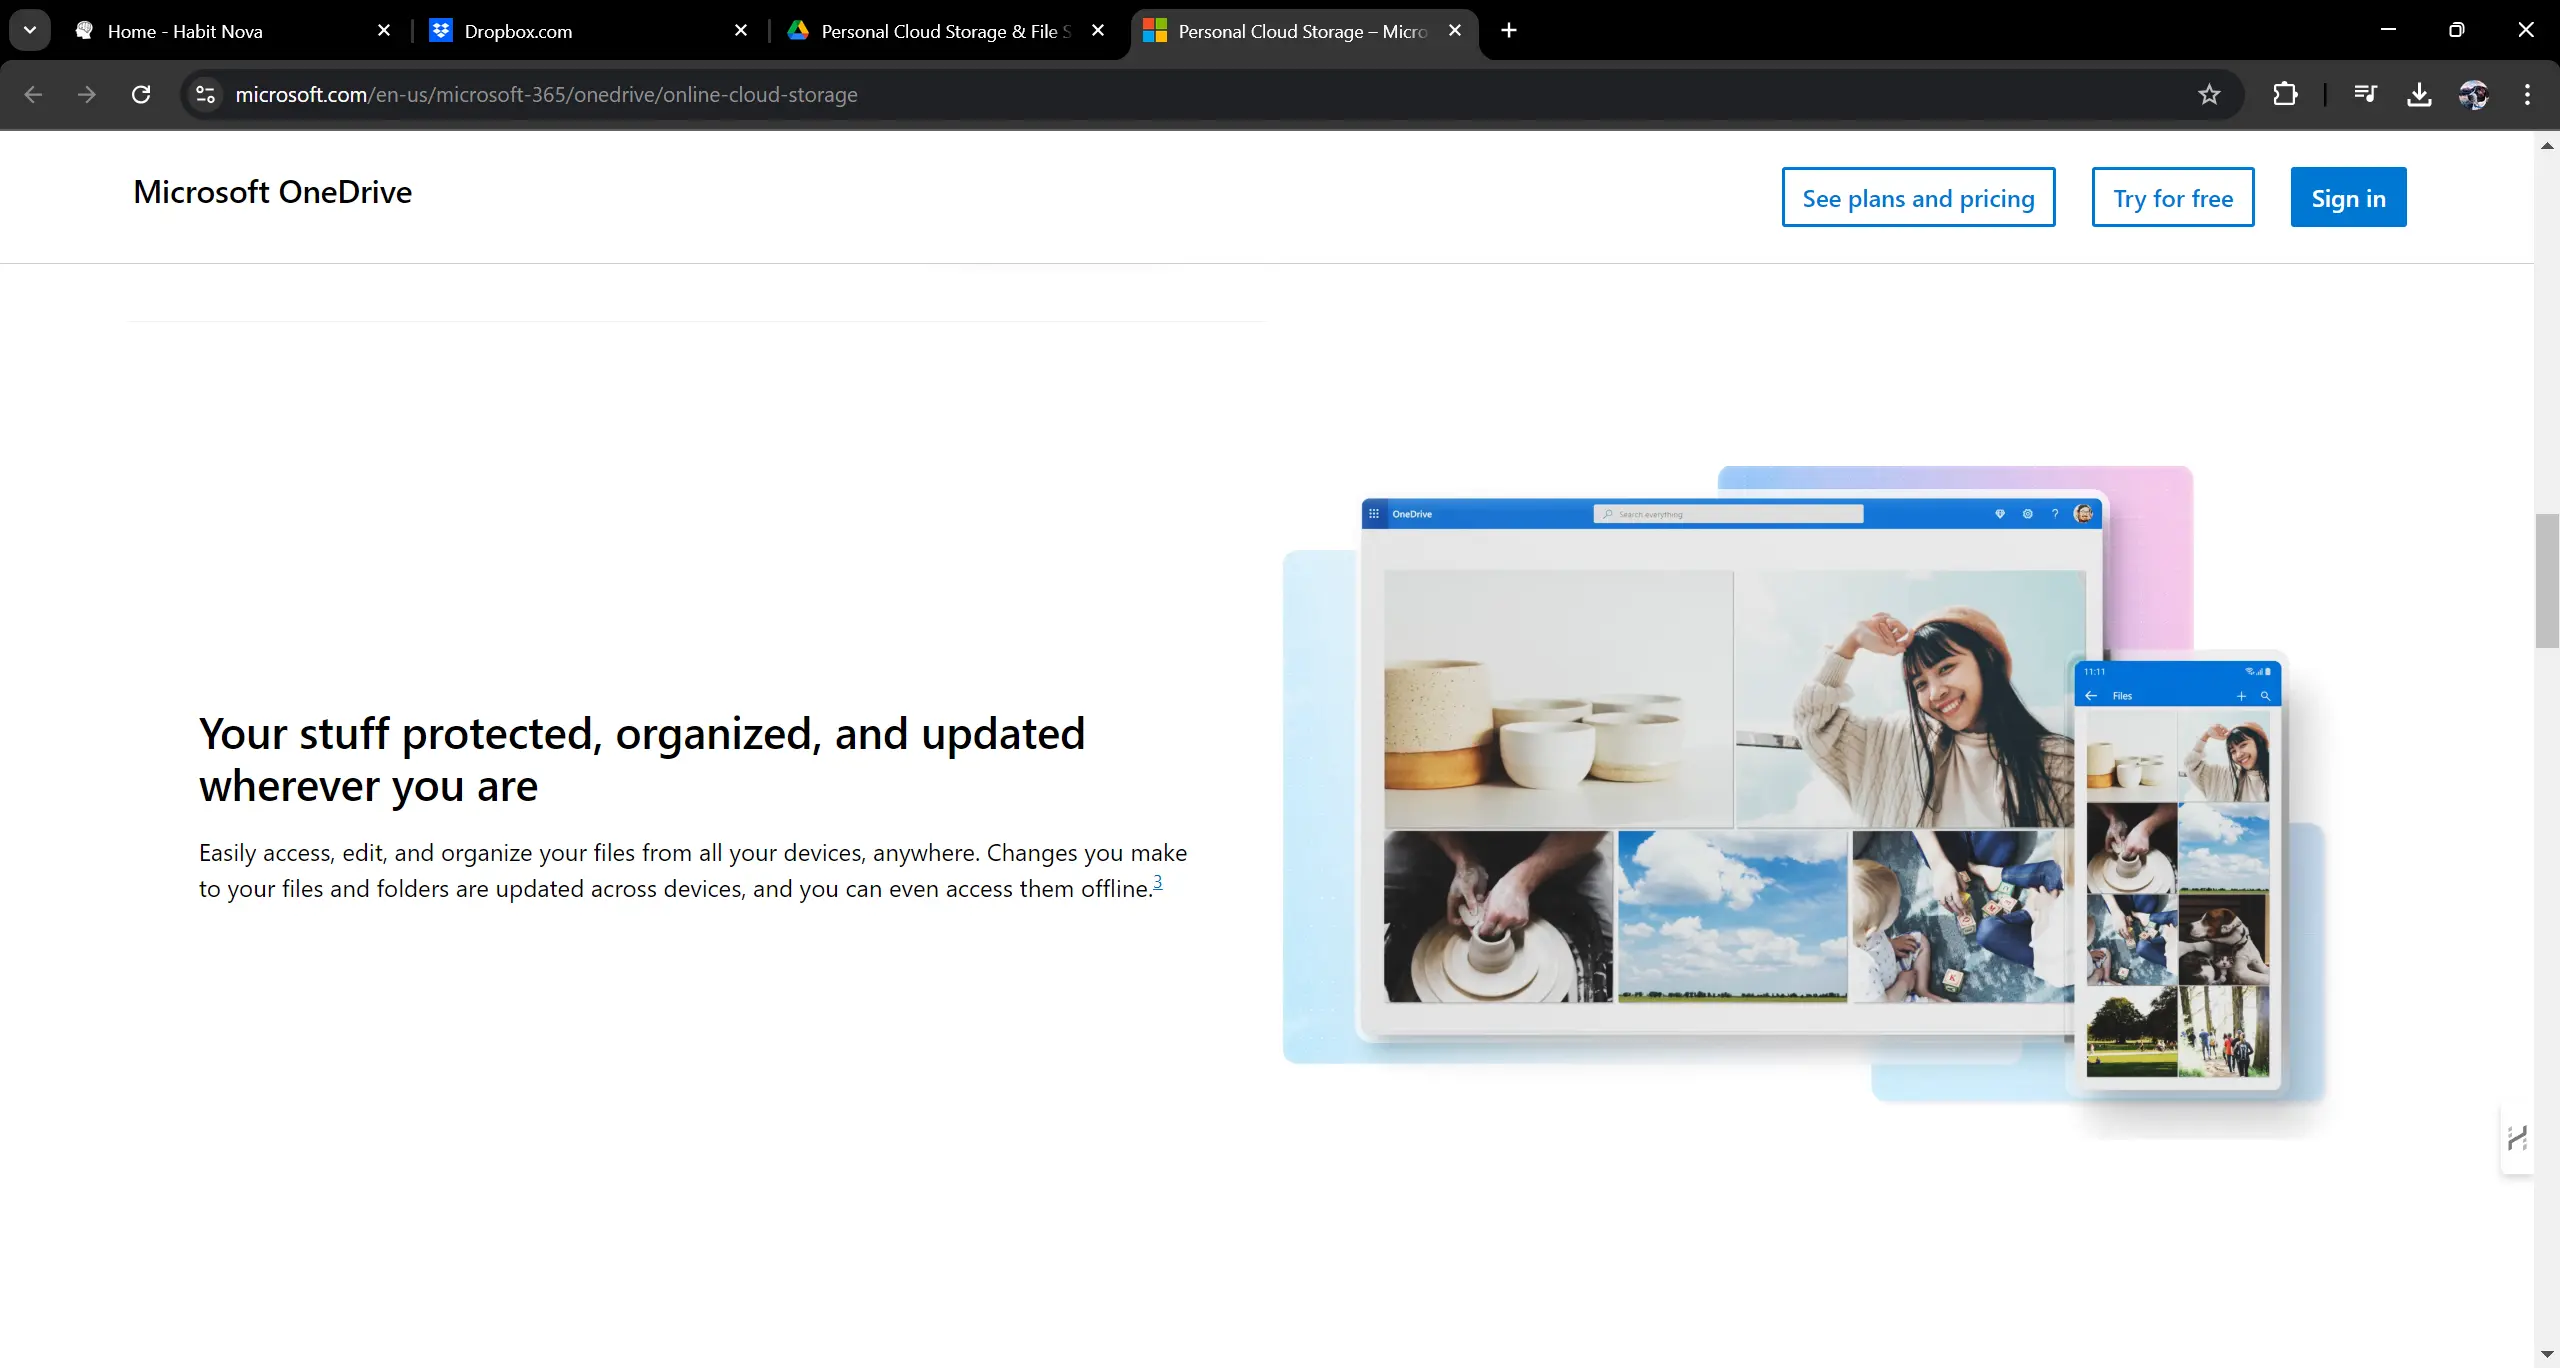Screen dimensions: 2560x1368
Task: Click the page vertical scrollbar thumb
Action: 2547,580
